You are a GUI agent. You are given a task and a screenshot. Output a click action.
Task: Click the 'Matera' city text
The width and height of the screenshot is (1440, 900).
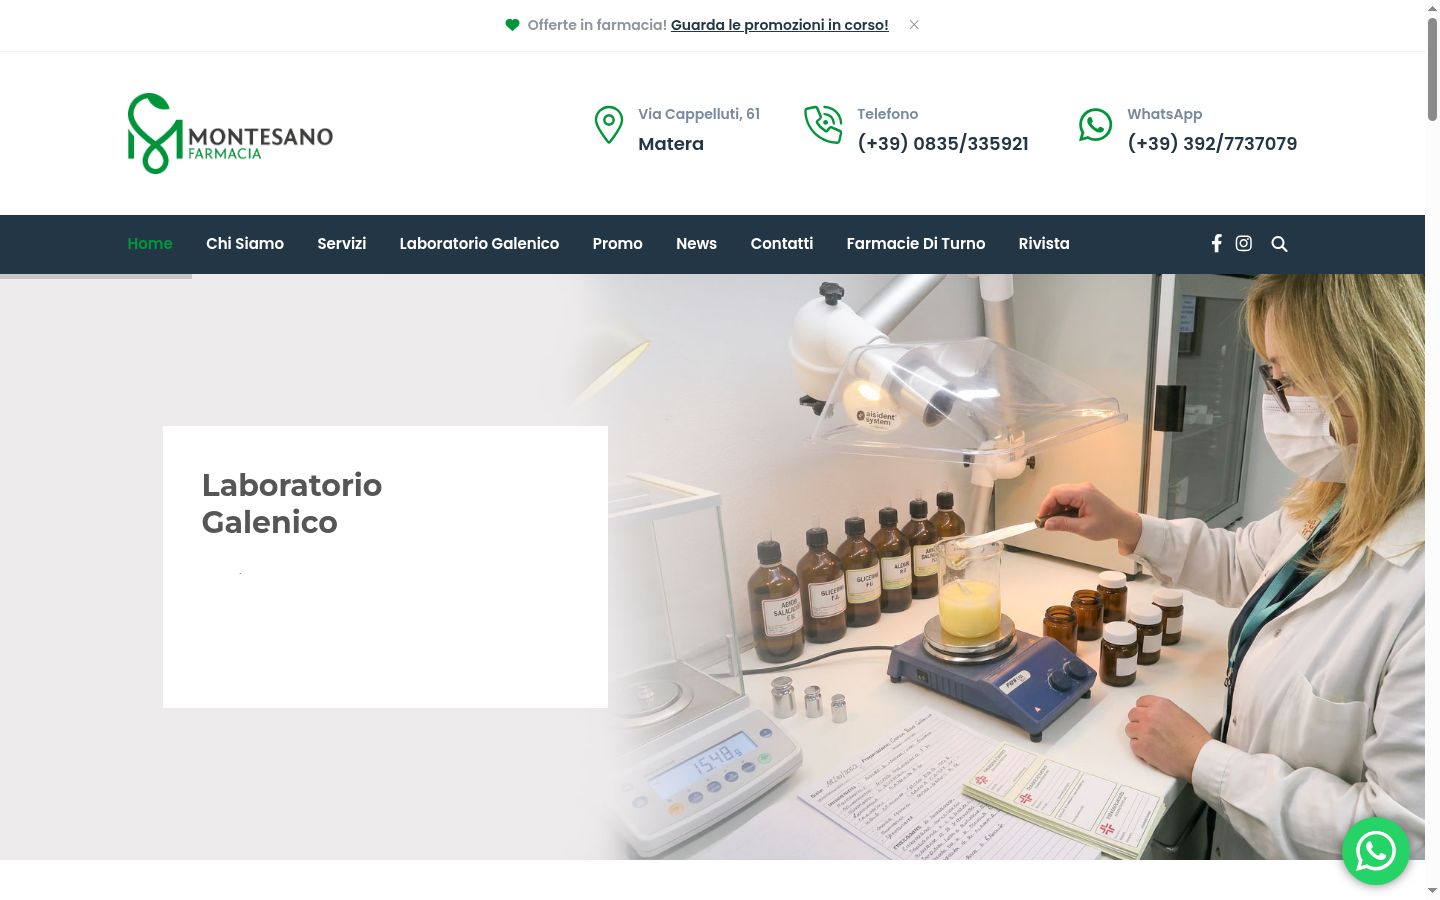coord(671,144)
